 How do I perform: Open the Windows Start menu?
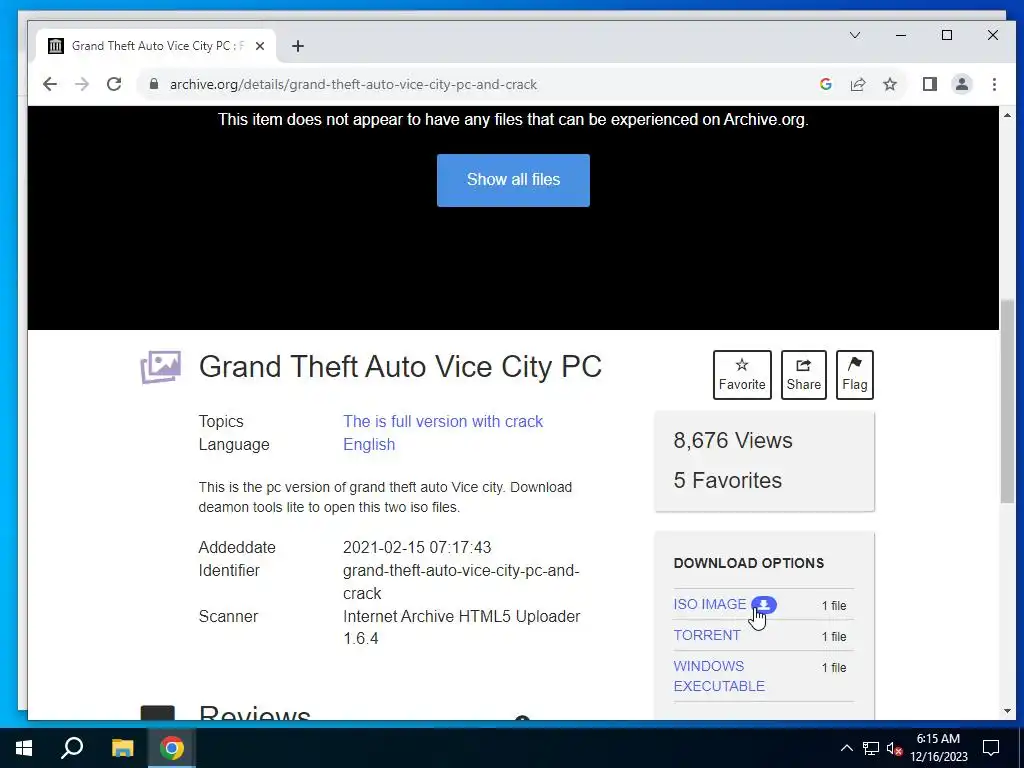click(24, 748)
